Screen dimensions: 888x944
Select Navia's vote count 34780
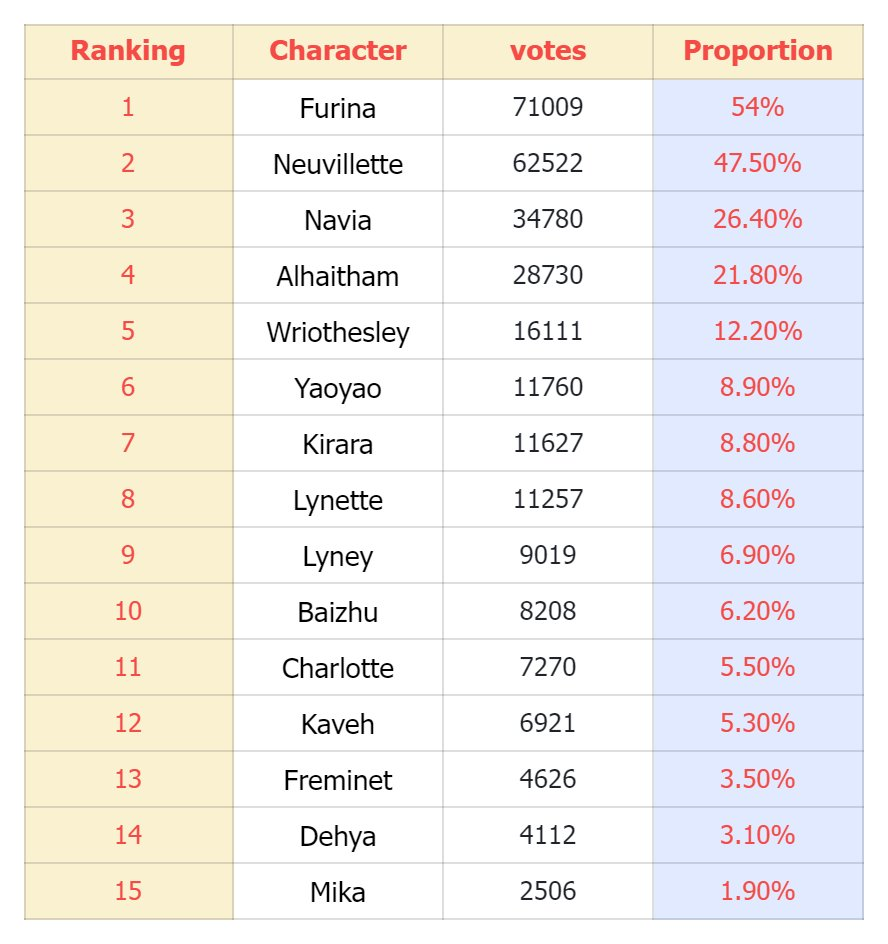[548, 219]
